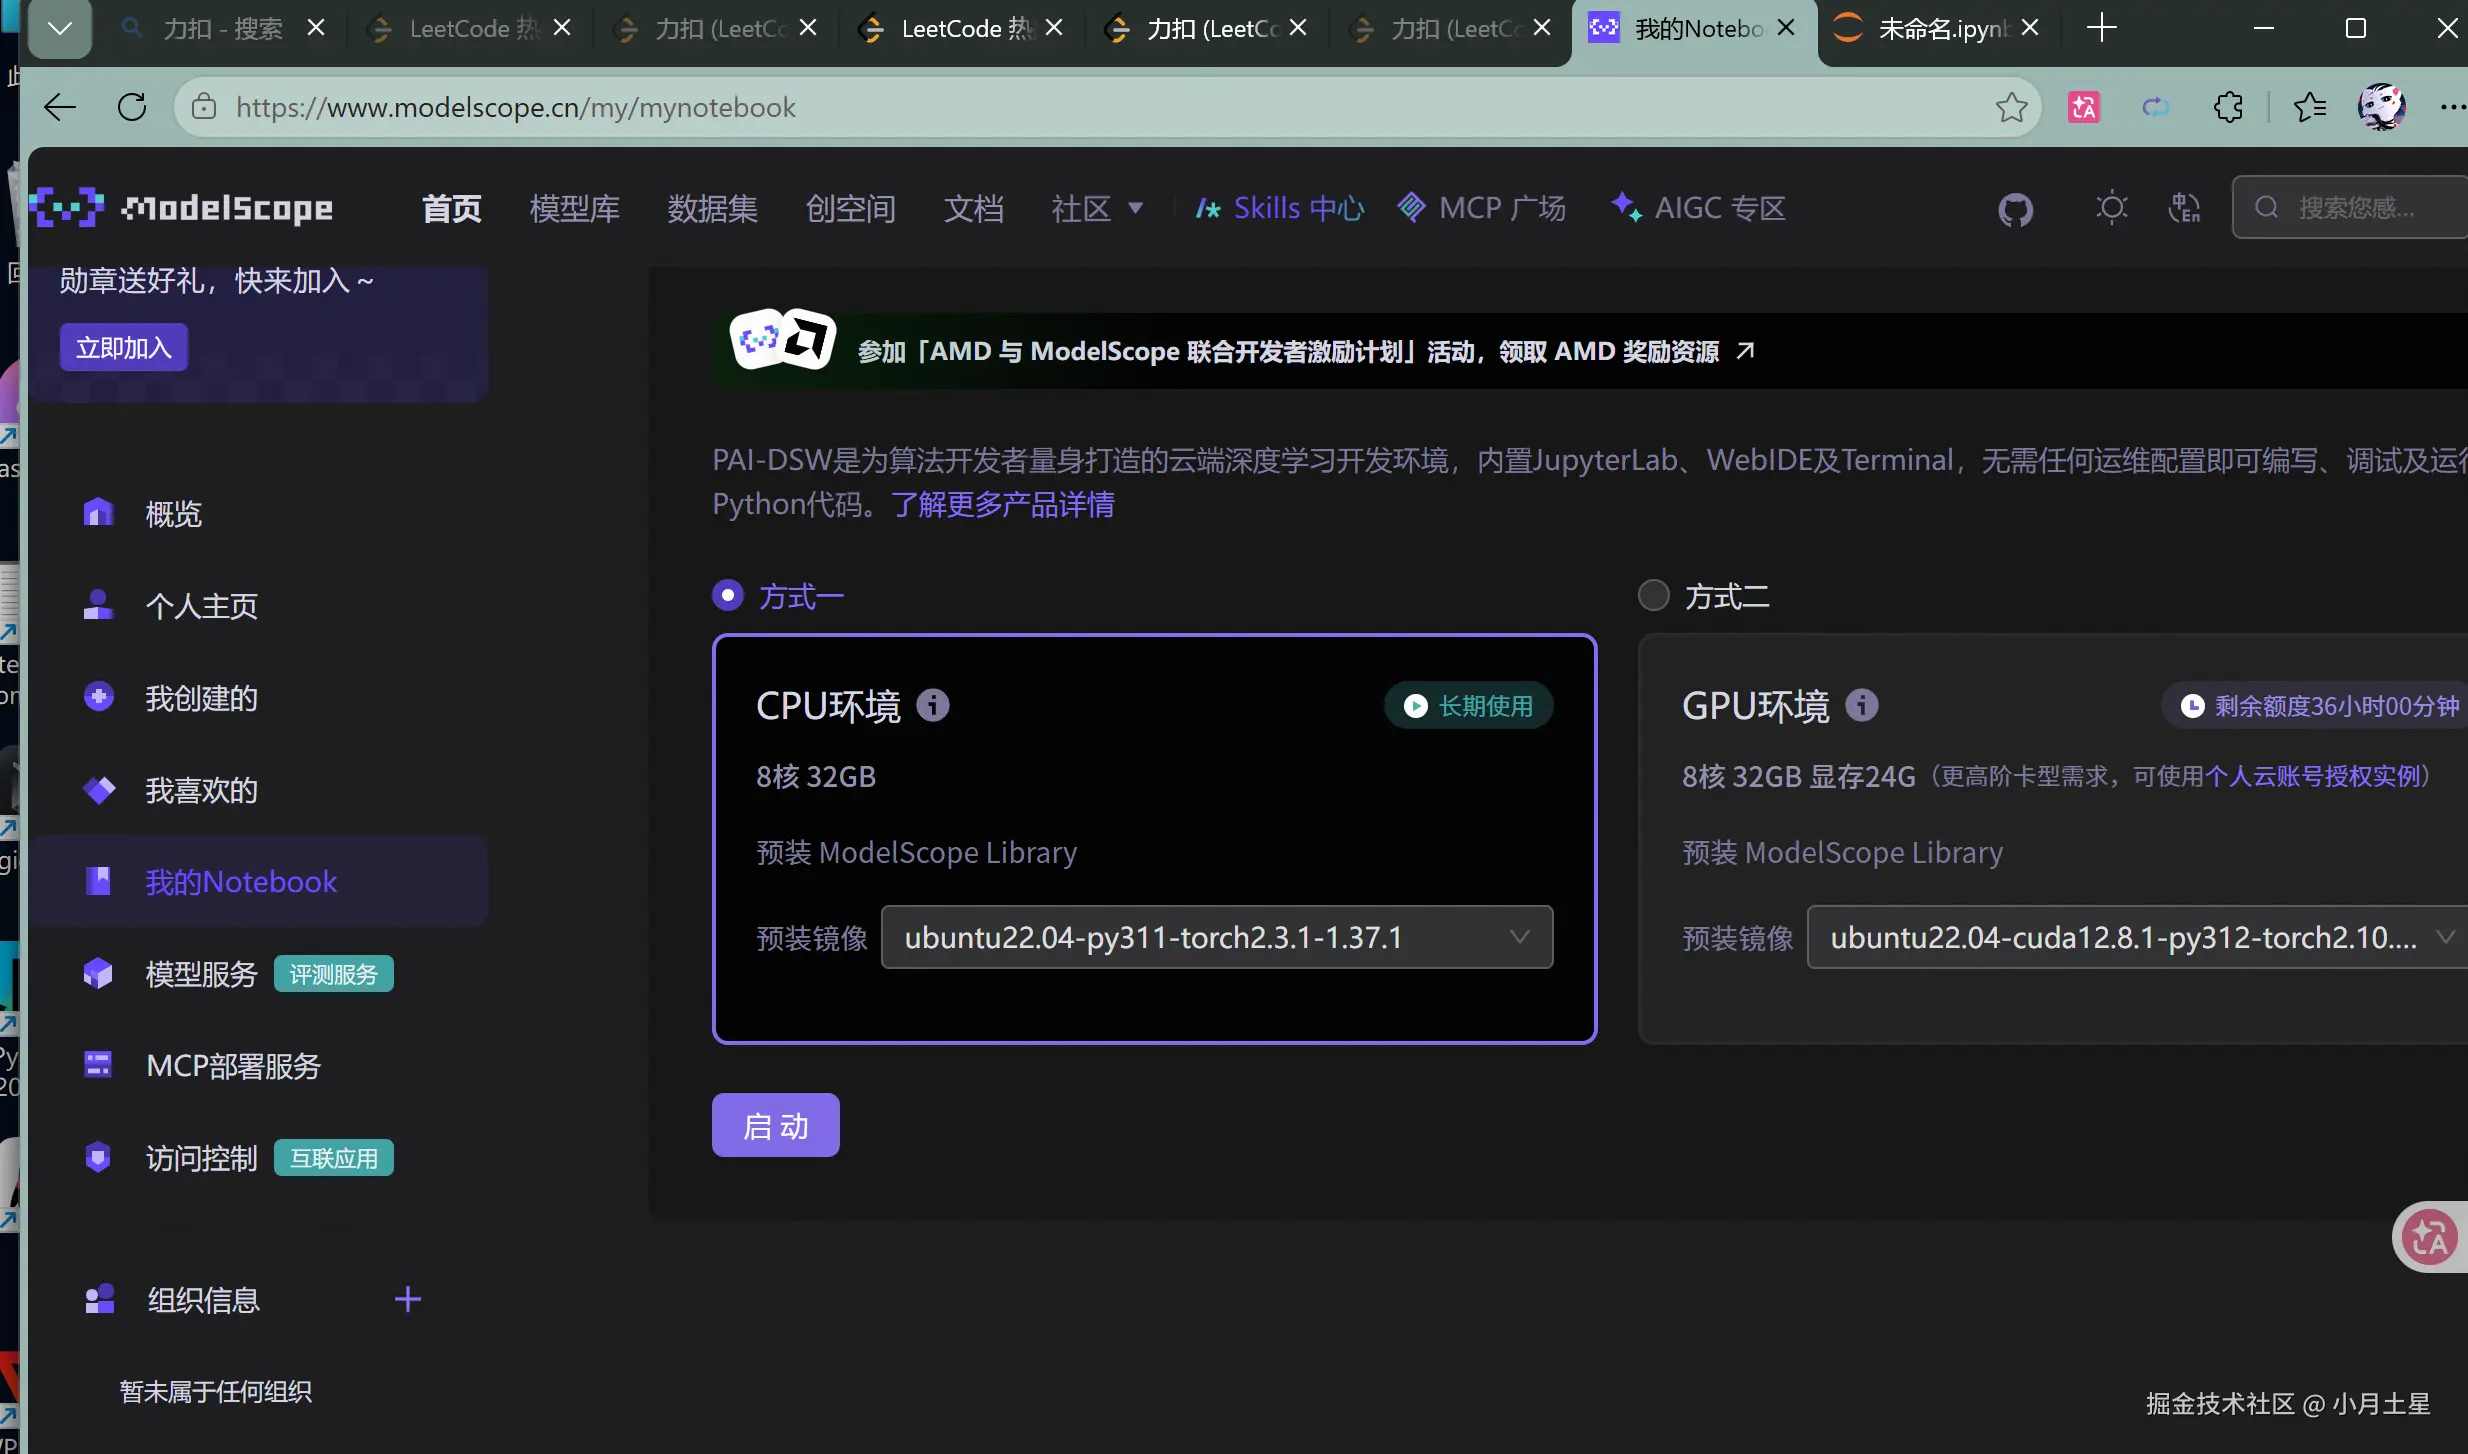Image resolution: width=2468 pixels, height=1454 pixels.
Task: Open the browser settings and more menu
Action: pos(2452,107)
